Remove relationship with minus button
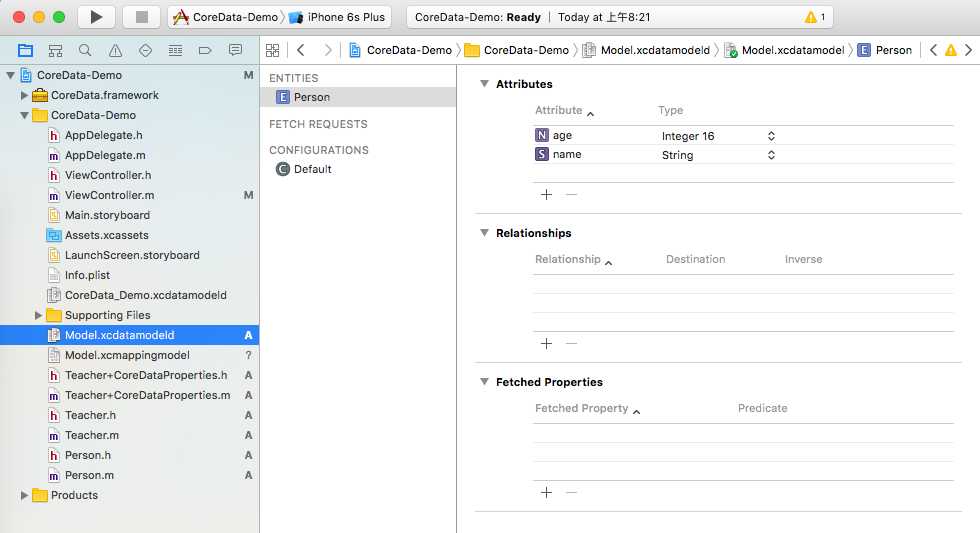This screenshot has width=980, height=533. click(571, 344)
